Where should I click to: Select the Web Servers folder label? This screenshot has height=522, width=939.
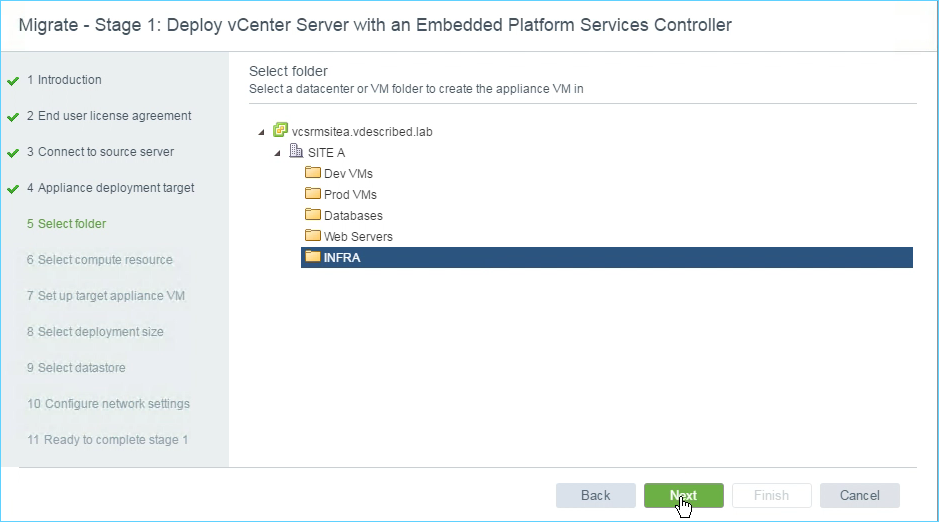(x=358, y=236)
